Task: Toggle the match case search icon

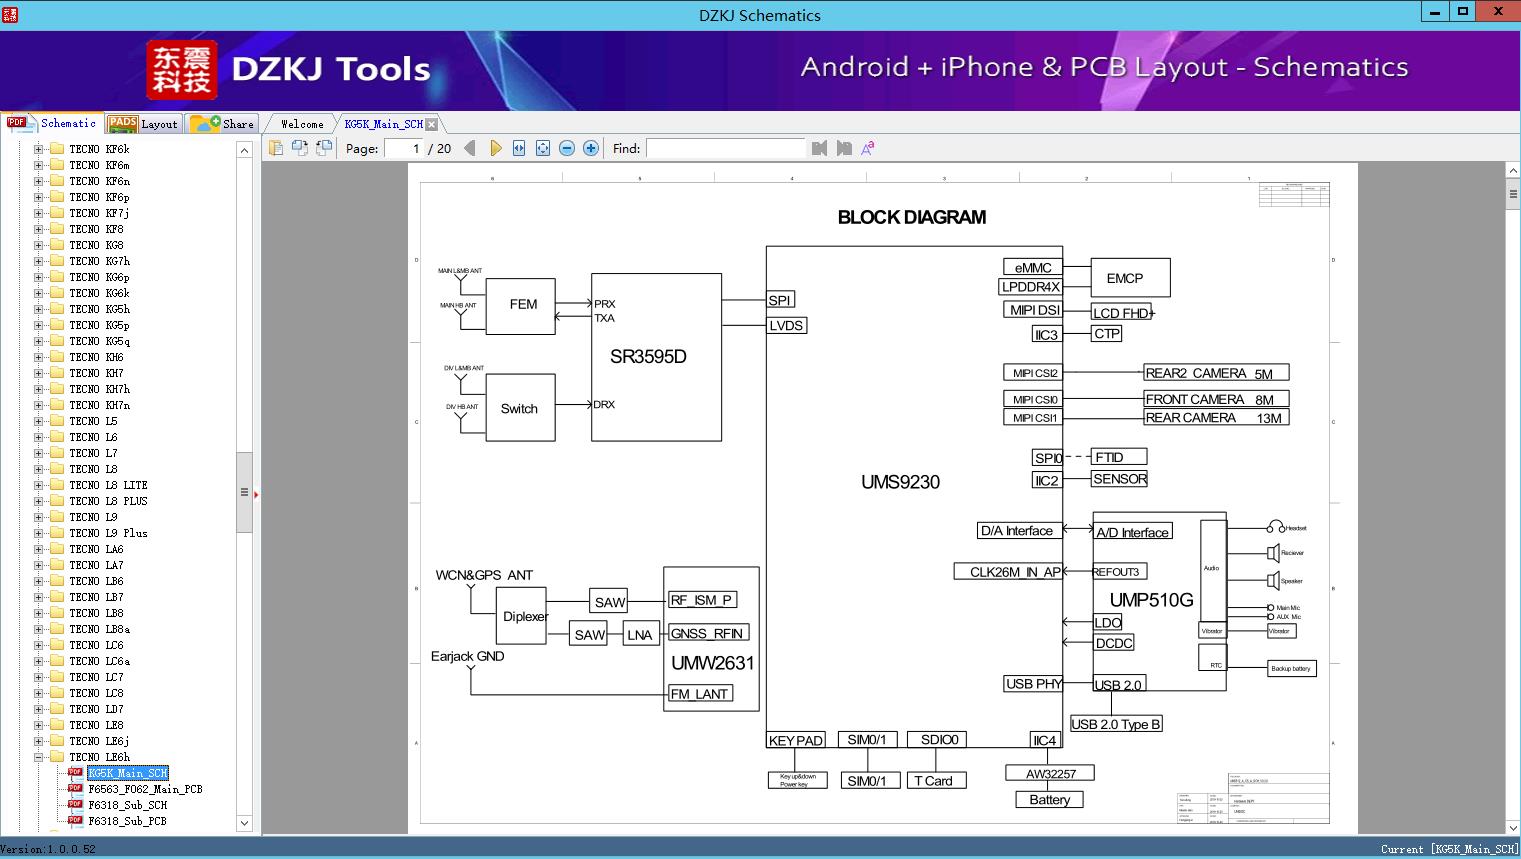Action: (868, 148)
